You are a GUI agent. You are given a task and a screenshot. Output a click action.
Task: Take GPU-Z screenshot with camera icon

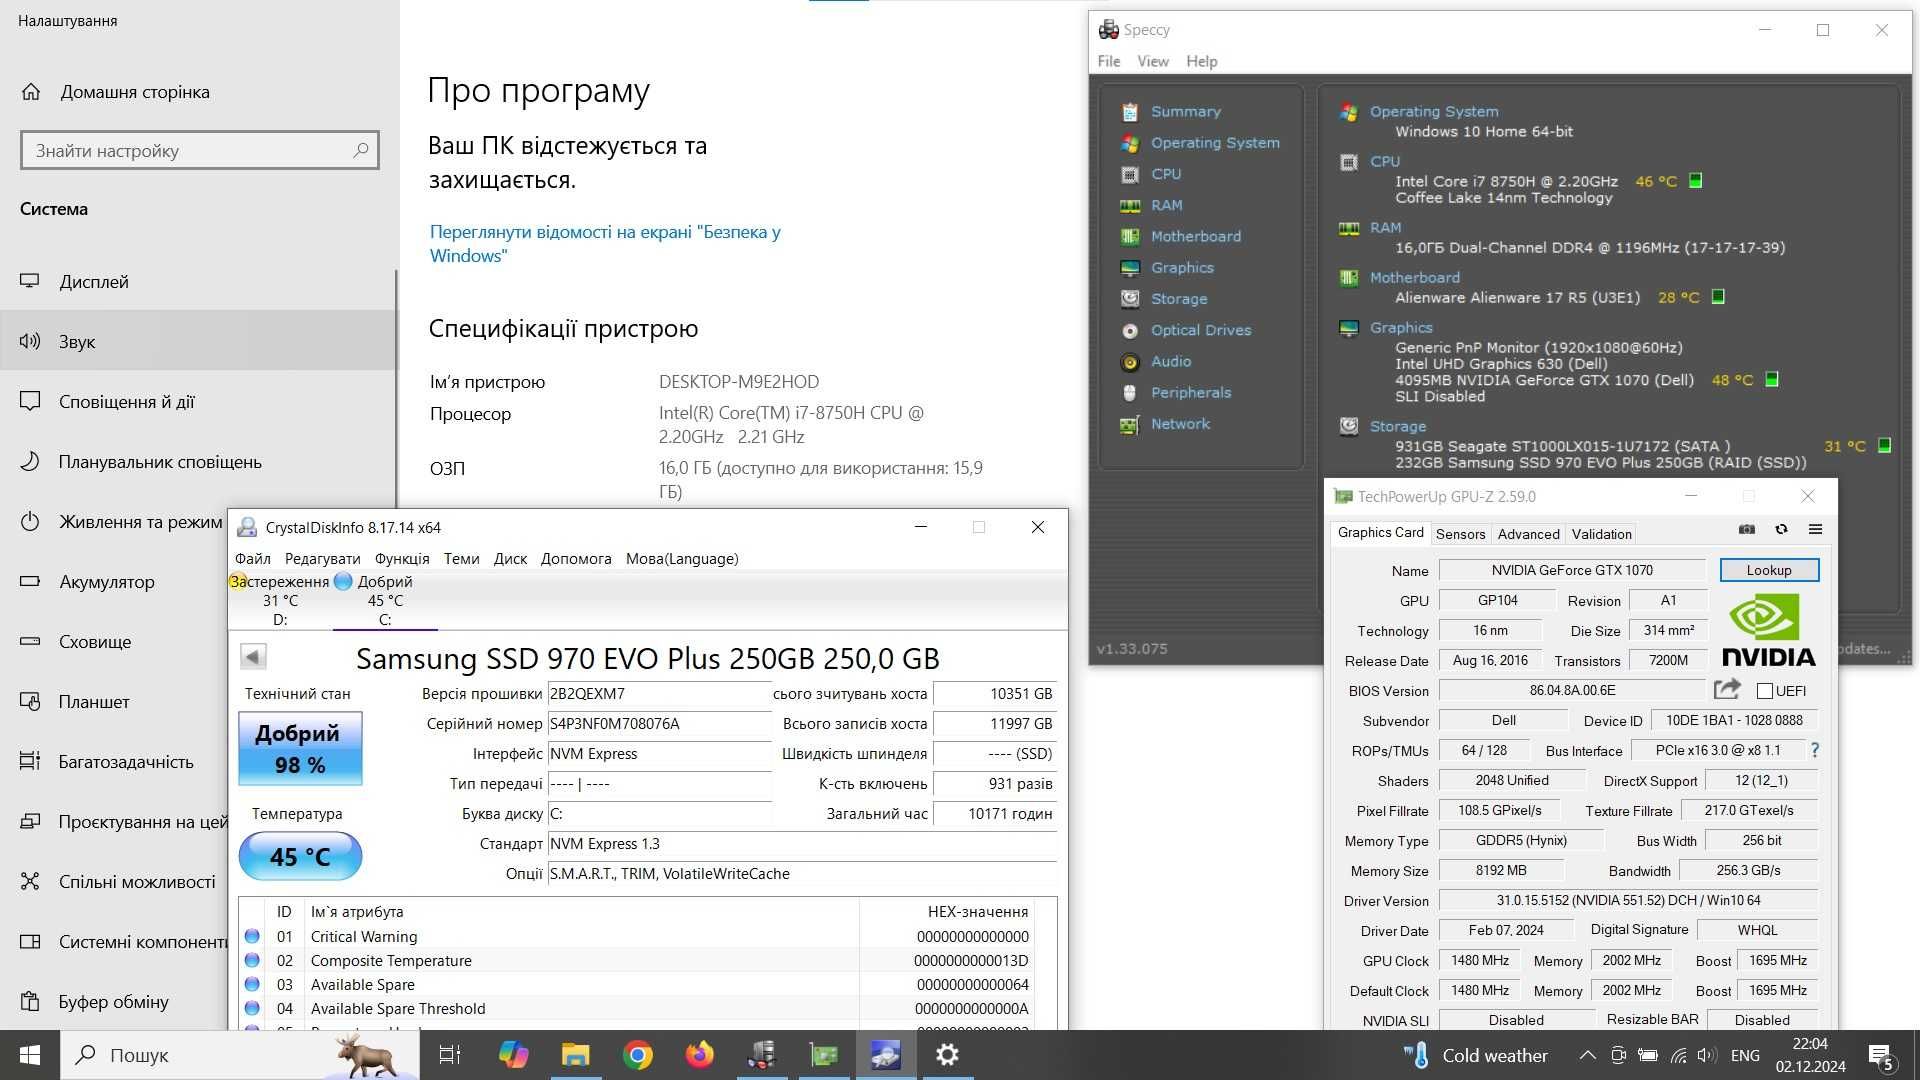[1746, 529]
